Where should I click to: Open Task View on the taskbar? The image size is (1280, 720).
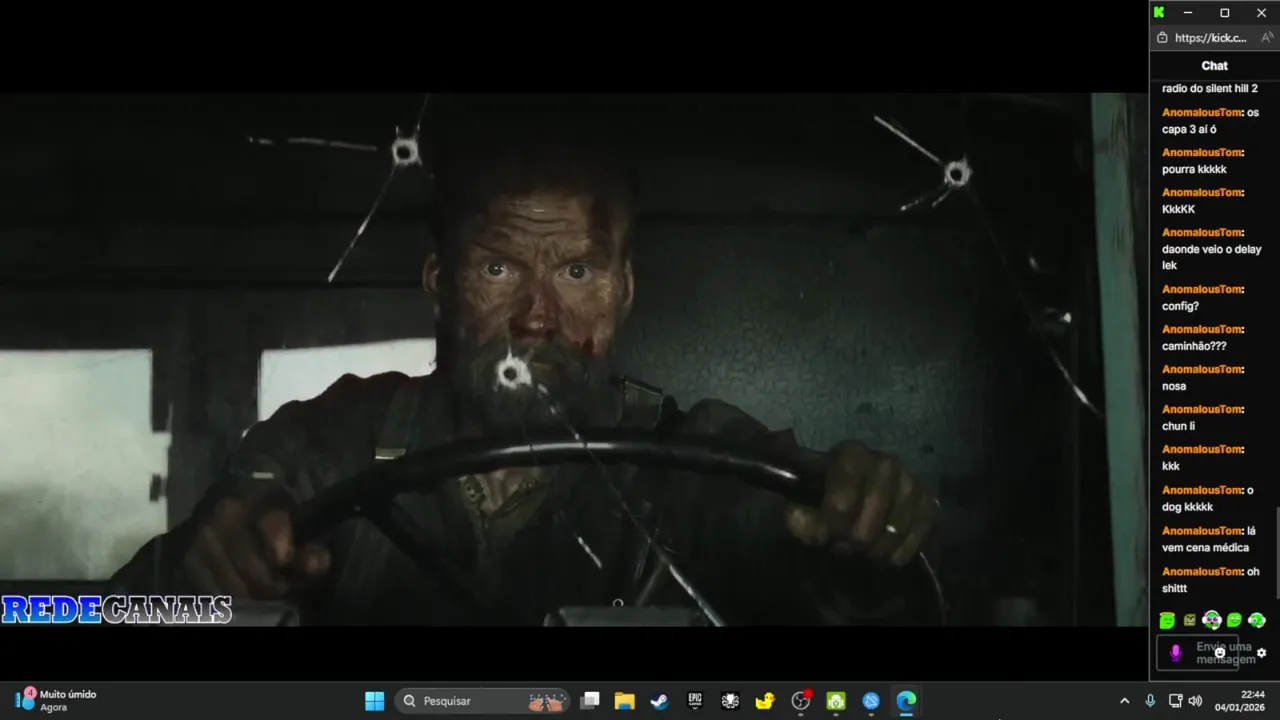tap(590, 701)
